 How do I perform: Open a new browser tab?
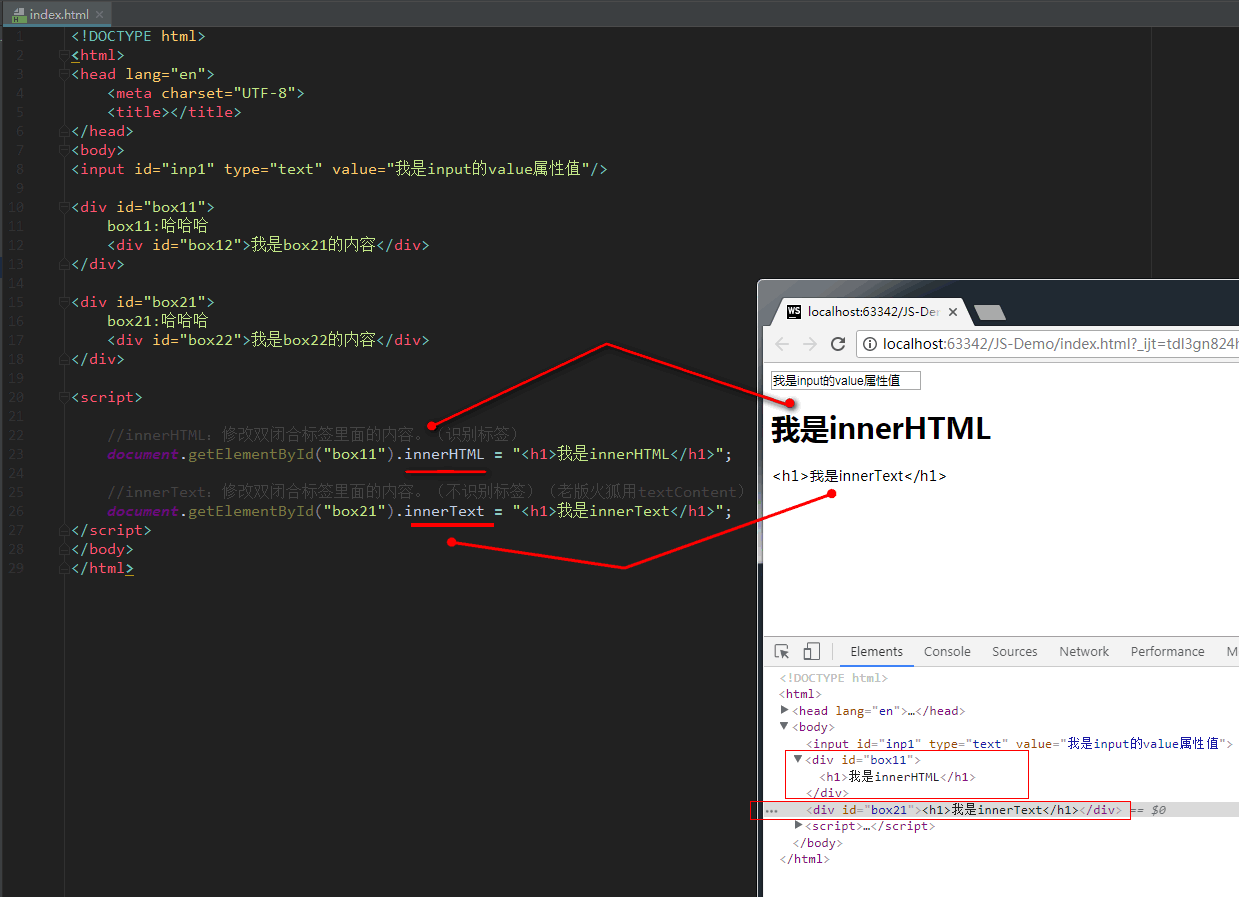[x=990, y=313]
